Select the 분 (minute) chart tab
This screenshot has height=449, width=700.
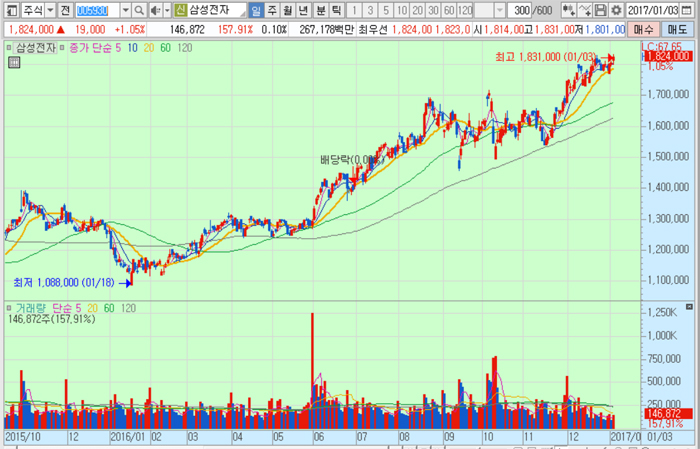tap(321, 10)
